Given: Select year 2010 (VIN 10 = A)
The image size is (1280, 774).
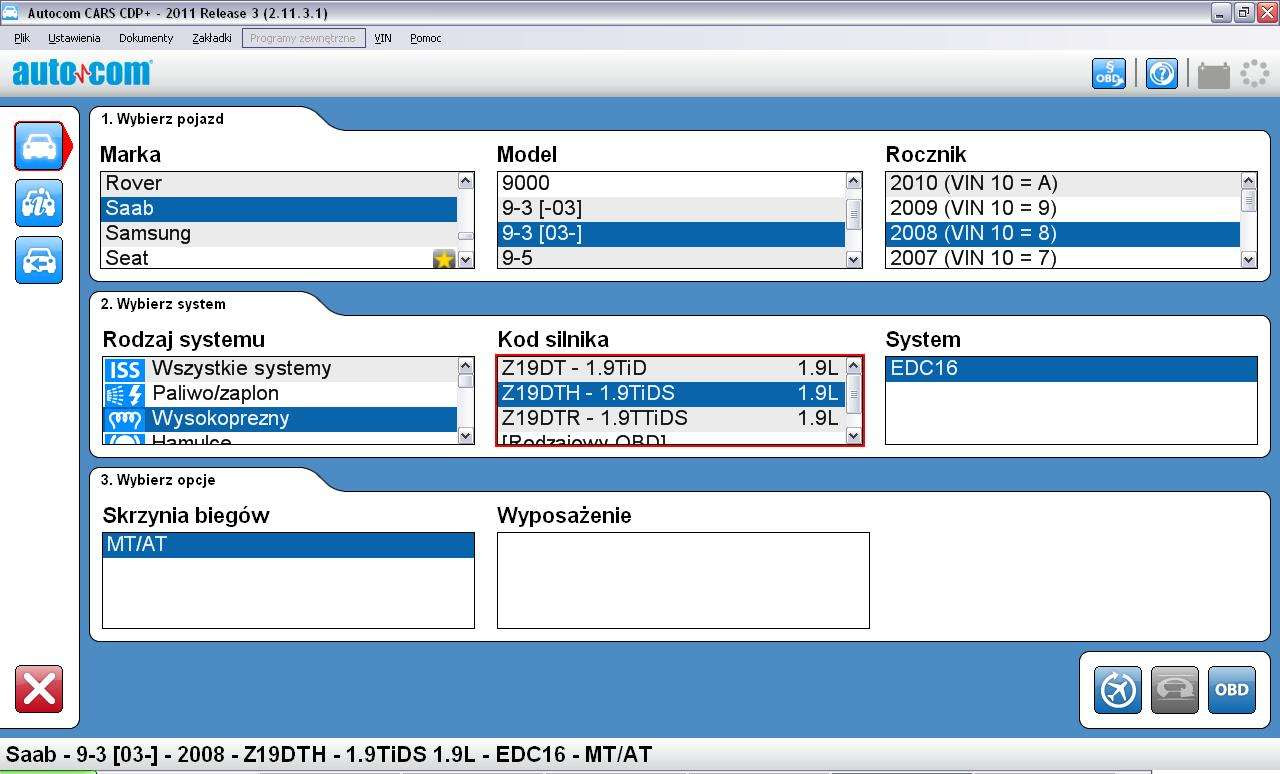Looking at the screenshot, I should (x=1063, y=183).
